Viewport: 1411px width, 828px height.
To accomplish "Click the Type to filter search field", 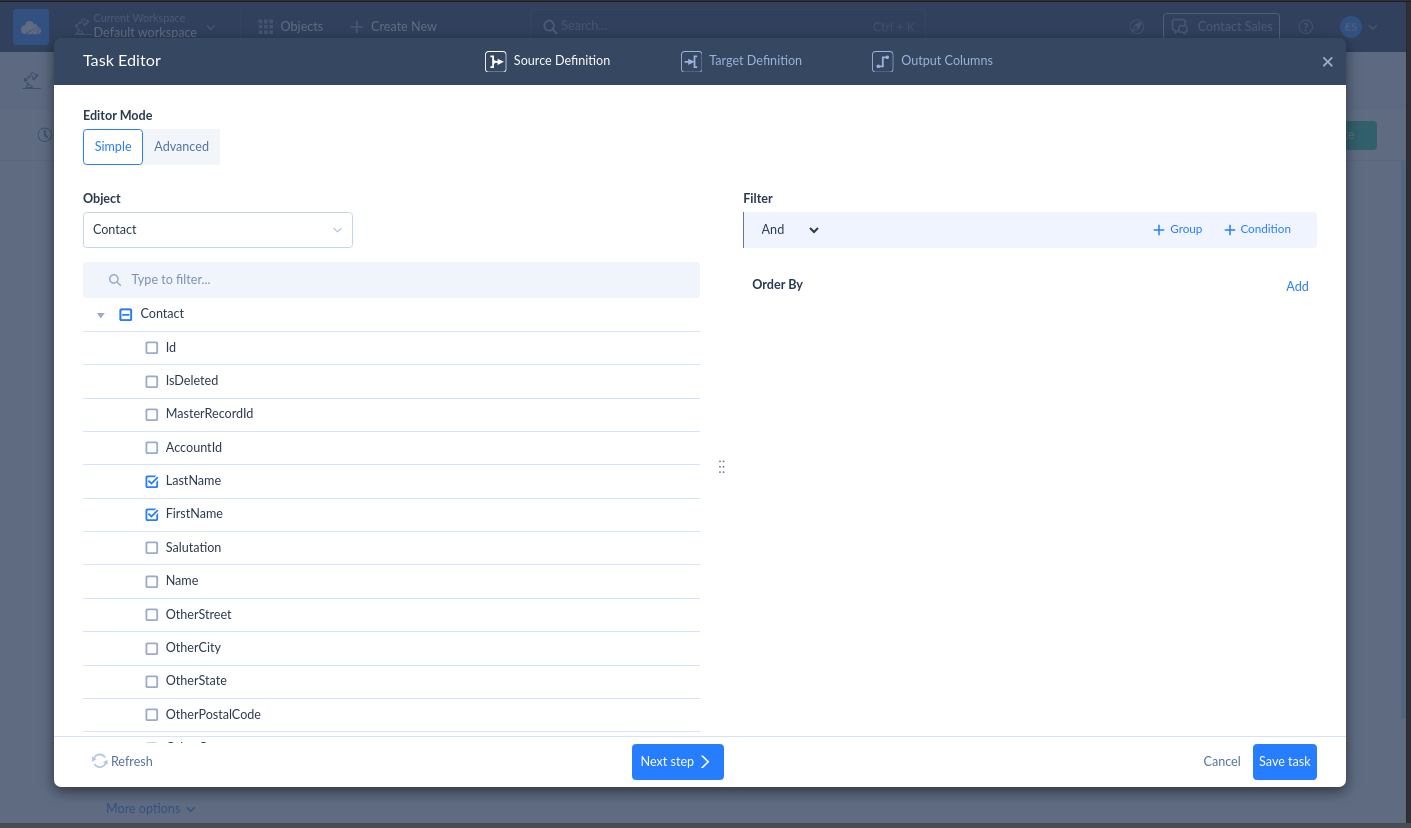I will pos(390,280).
